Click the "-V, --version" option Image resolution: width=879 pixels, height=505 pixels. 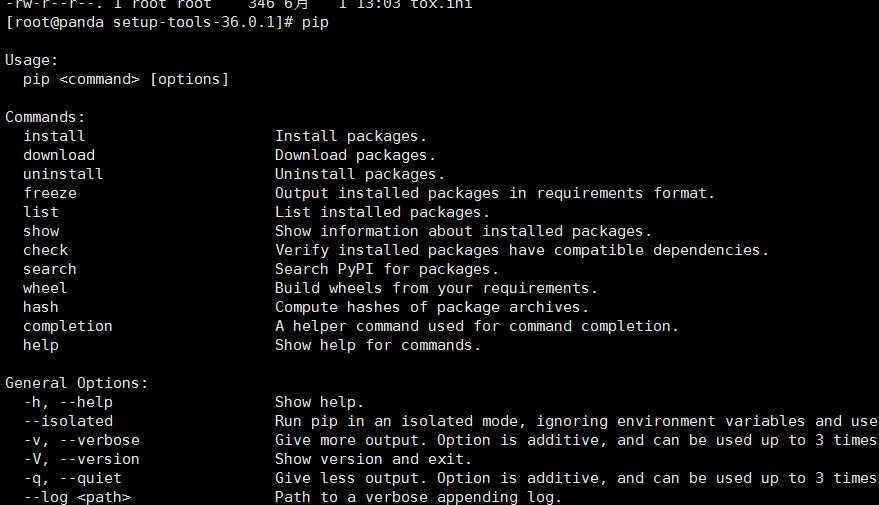[81, 459]
